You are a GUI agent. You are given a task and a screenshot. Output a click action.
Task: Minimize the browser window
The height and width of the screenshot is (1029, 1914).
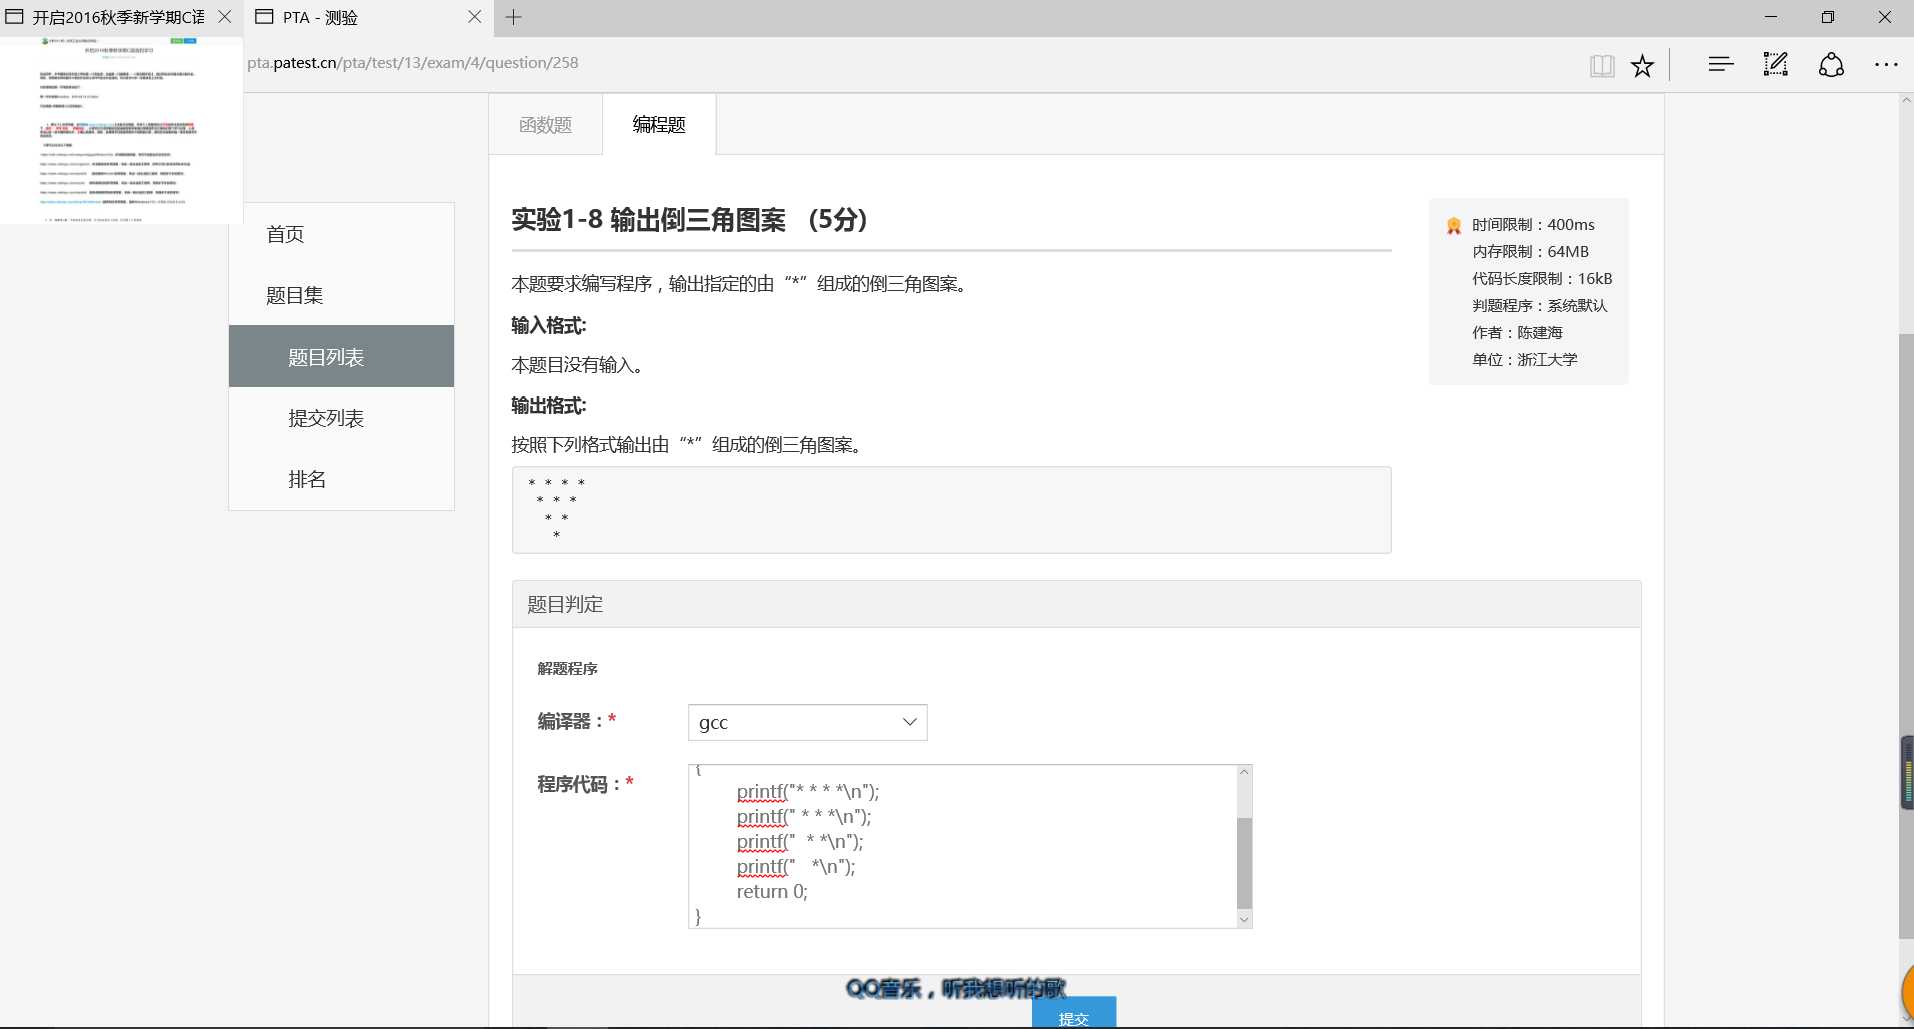coord(1771,17)
